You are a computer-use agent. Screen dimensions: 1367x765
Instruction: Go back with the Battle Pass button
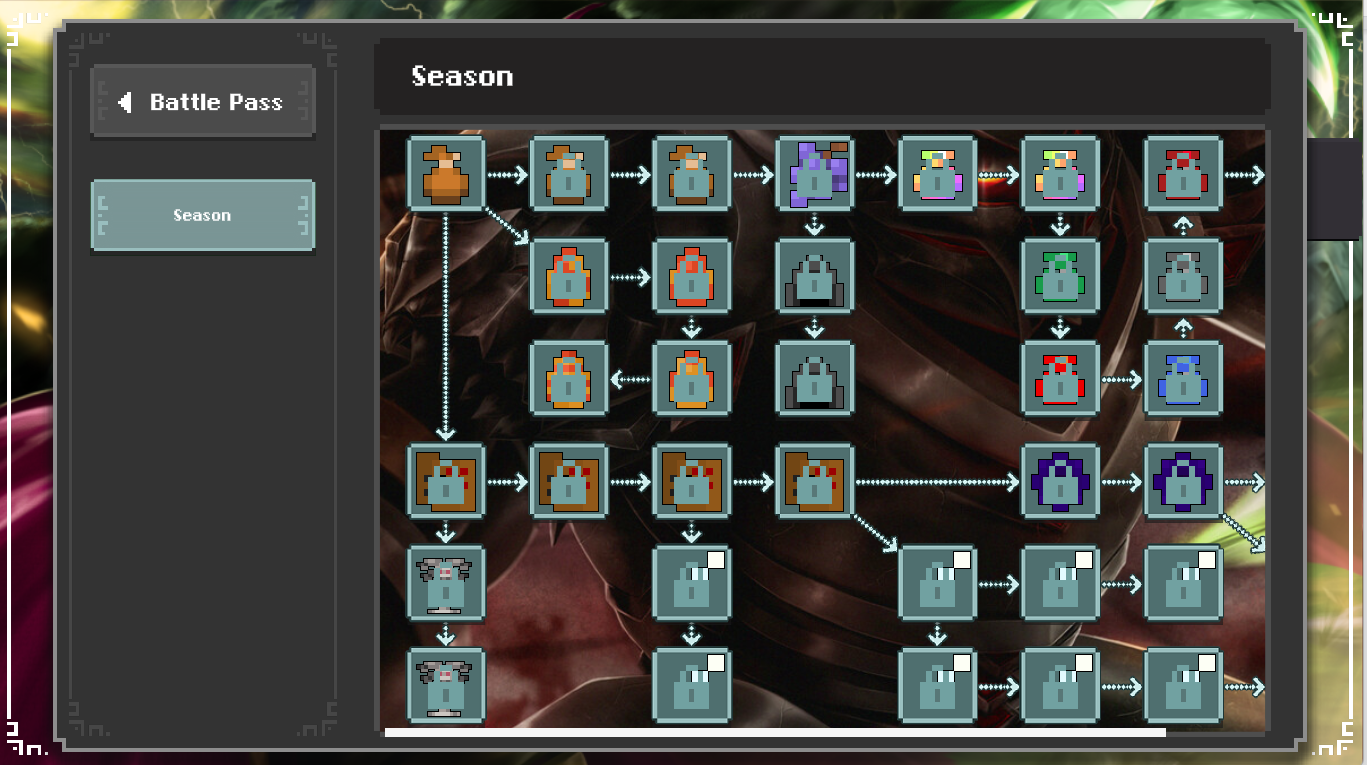203,101
